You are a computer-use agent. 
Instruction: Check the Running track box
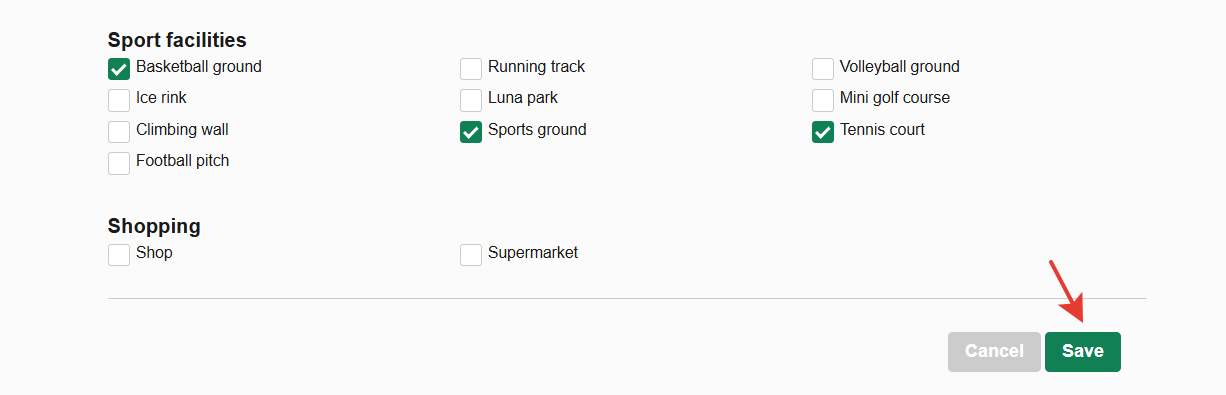click(471, 69)
